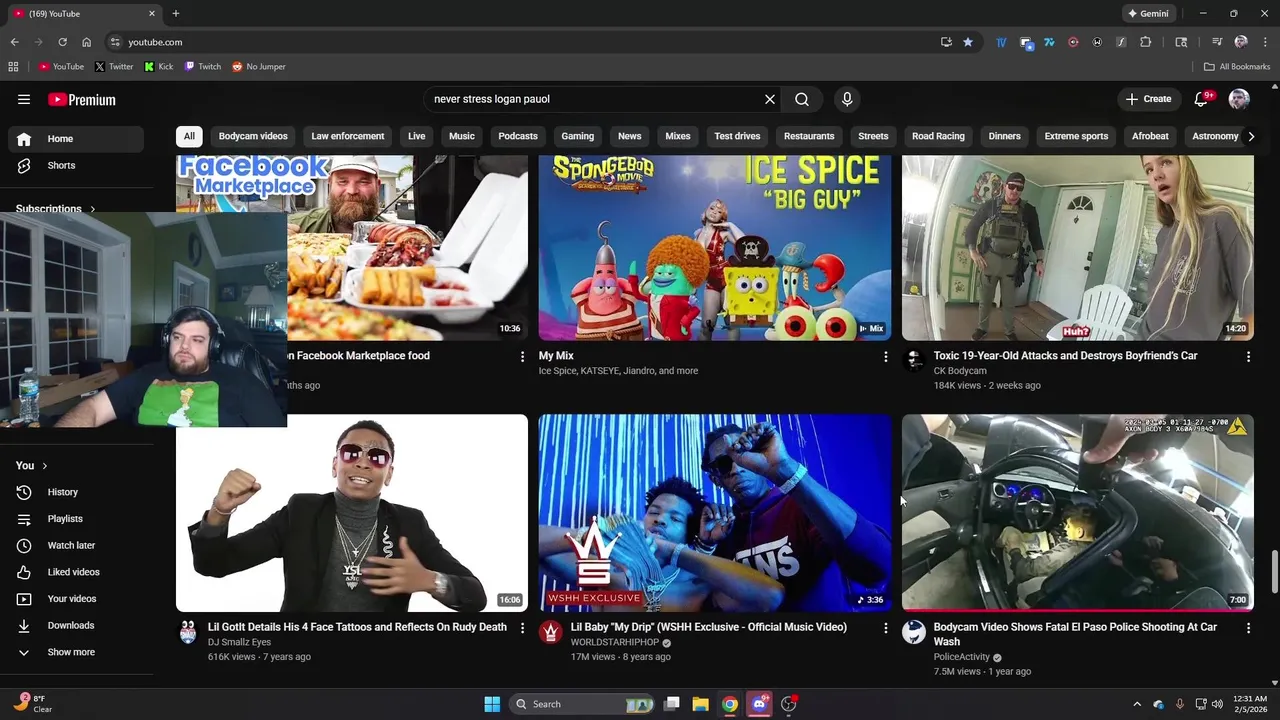Screen dimensions: 1280x720
Task: Go to Home in sidebar
Action: [x=76, y=139]
